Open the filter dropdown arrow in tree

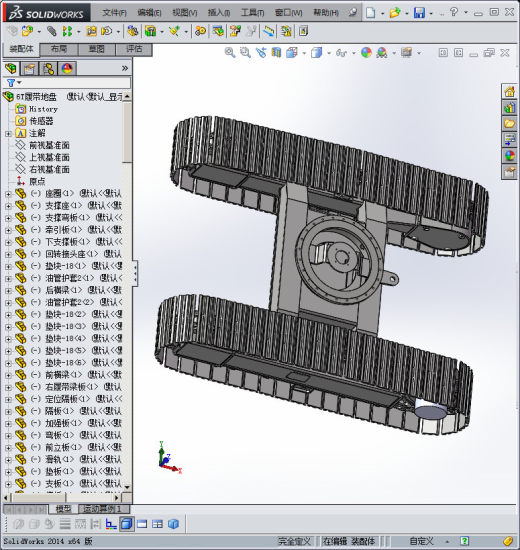pos(19,82)
